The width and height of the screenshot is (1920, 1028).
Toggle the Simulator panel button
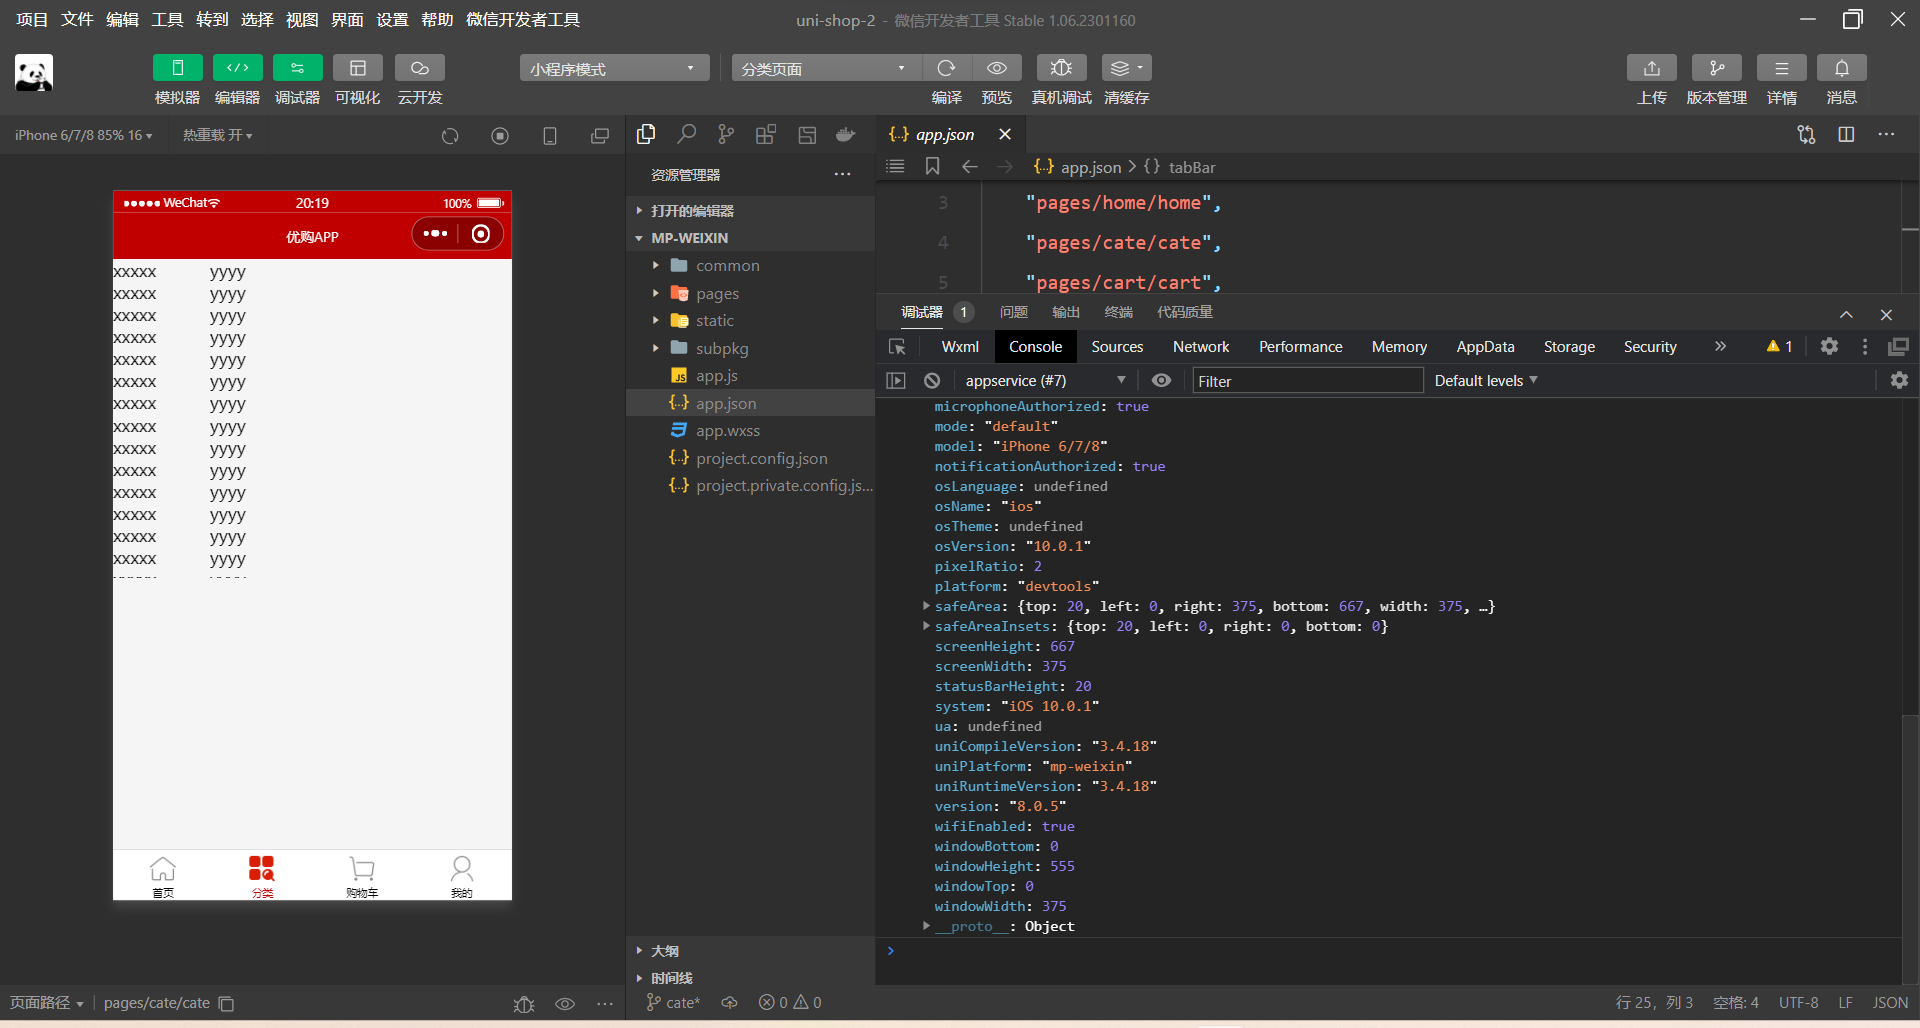click(x=177, y=68)
